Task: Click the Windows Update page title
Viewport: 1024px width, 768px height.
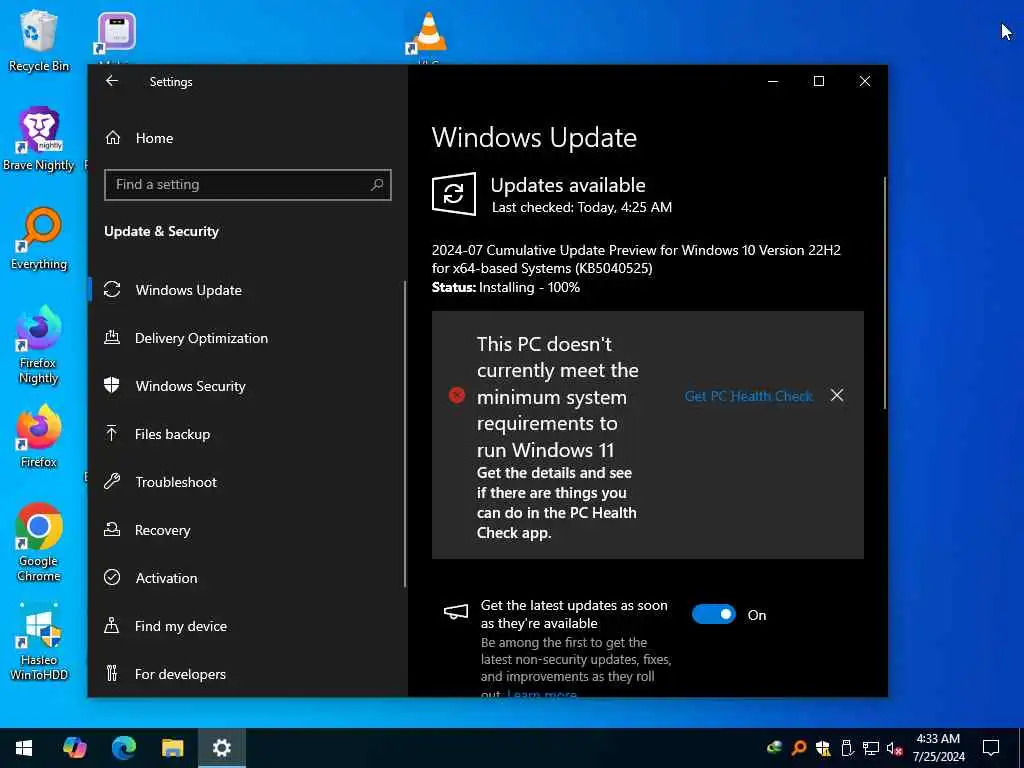Action: point(534,138)
